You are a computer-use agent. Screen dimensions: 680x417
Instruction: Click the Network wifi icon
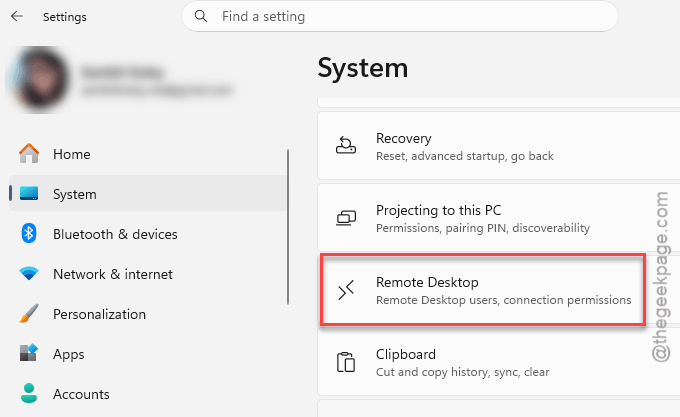click(29, 274)
